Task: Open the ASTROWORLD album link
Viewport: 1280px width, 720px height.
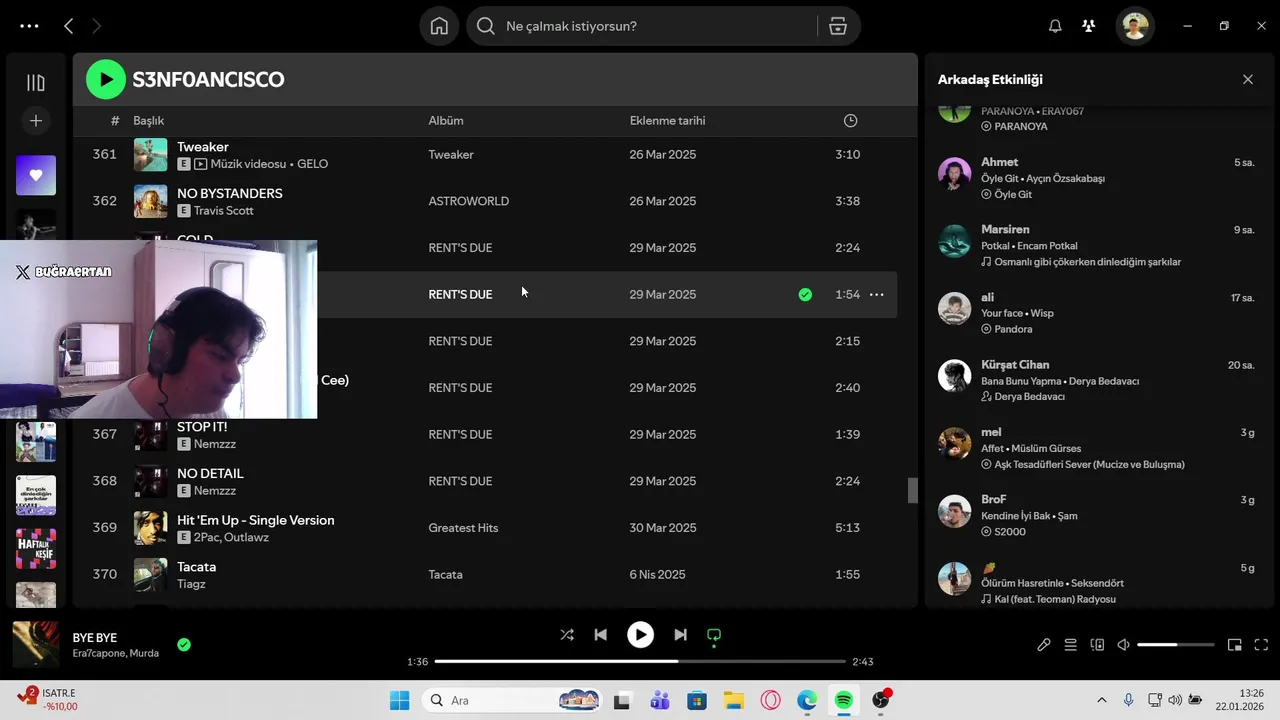Action: tap(469, 201)
